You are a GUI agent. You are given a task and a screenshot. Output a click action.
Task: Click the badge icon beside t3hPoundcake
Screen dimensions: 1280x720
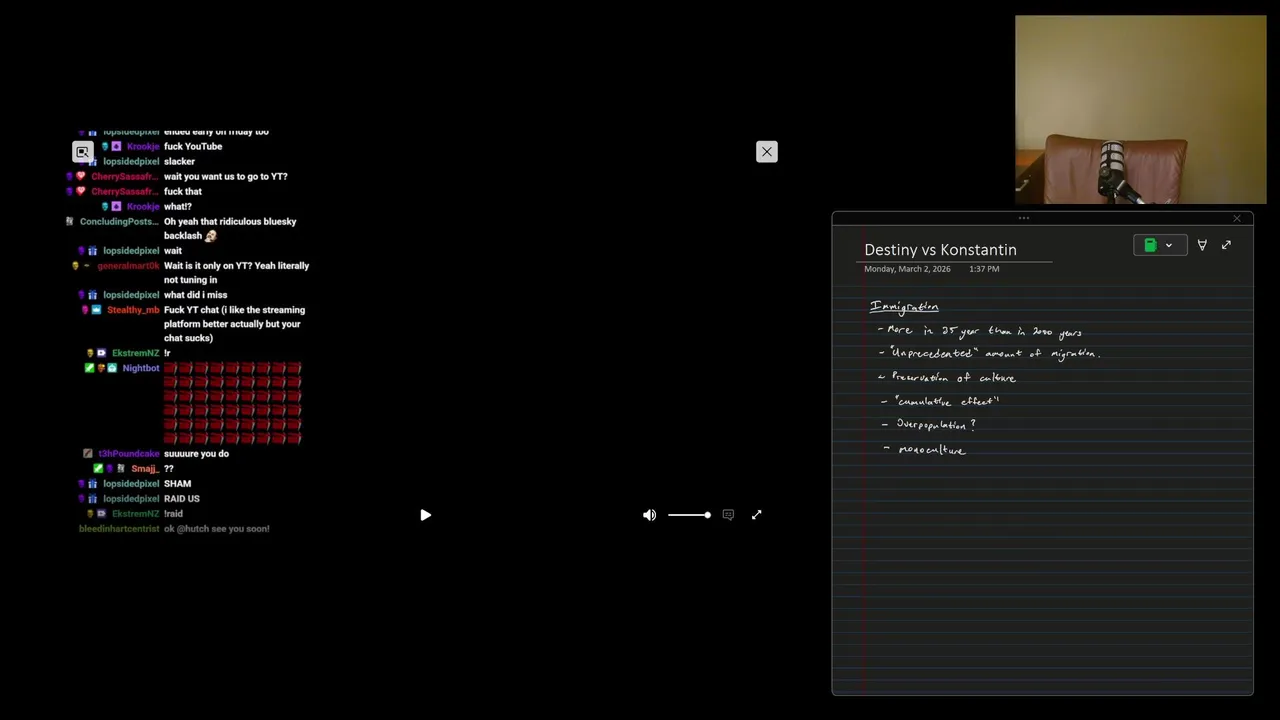click(88, 454)
